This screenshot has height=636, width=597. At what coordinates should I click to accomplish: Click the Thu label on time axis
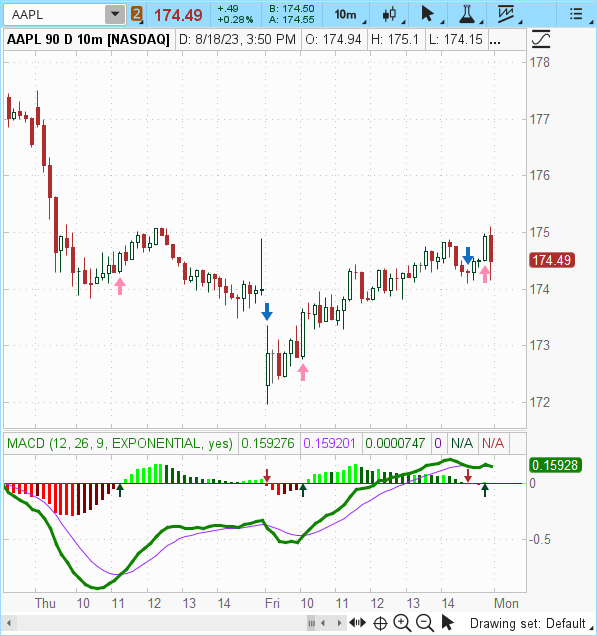point(45,603)
